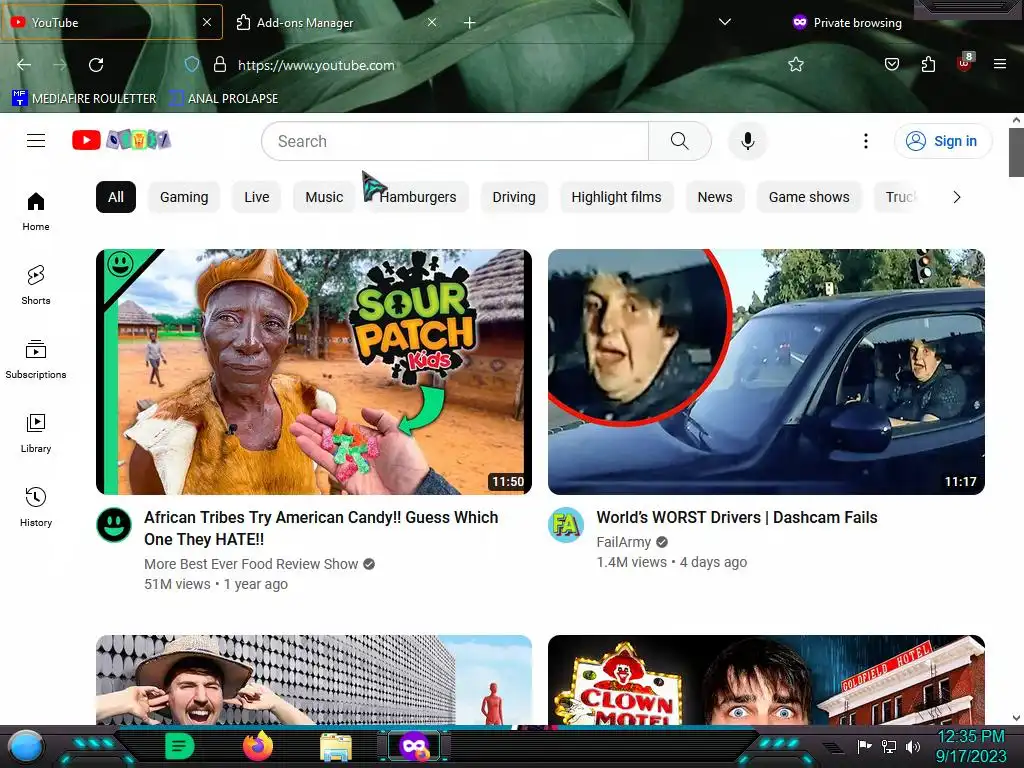Screen dimensions: 1024x768
Task: Go forward with the browser forward arrow
Action: 59,65
